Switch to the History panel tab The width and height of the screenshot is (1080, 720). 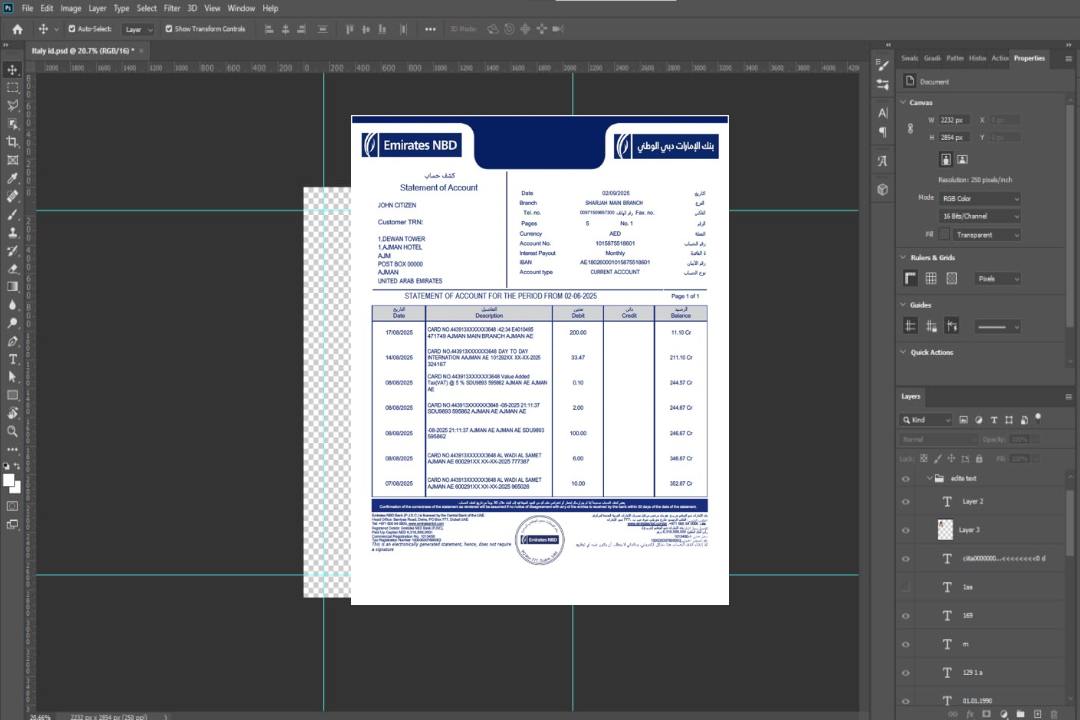(x=977, y=59)
